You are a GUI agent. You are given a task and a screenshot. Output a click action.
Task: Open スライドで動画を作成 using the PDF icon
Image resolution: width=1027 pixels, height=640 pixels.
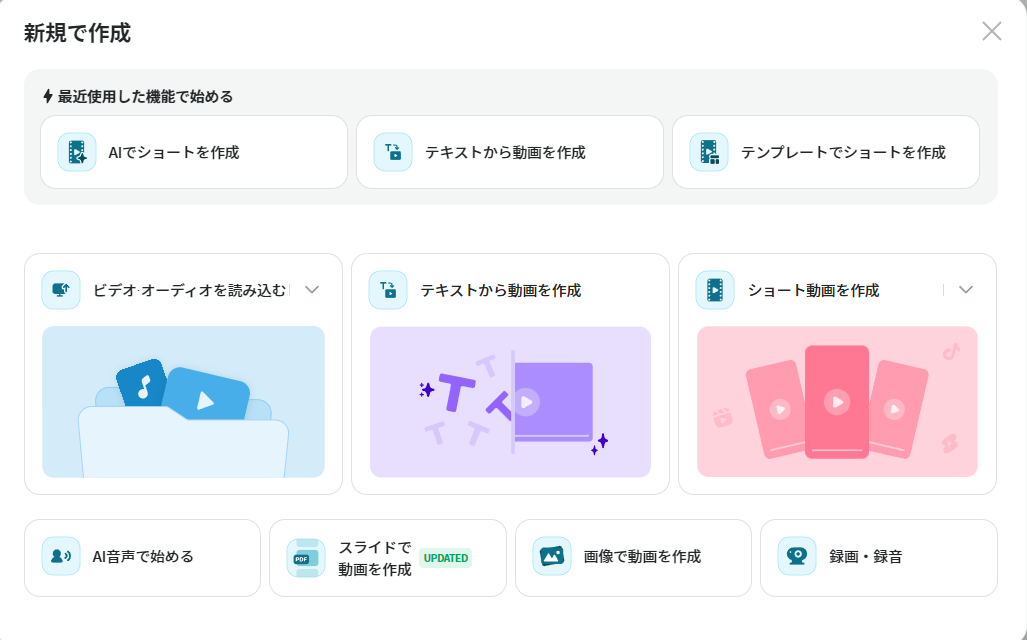click(306, 558)
